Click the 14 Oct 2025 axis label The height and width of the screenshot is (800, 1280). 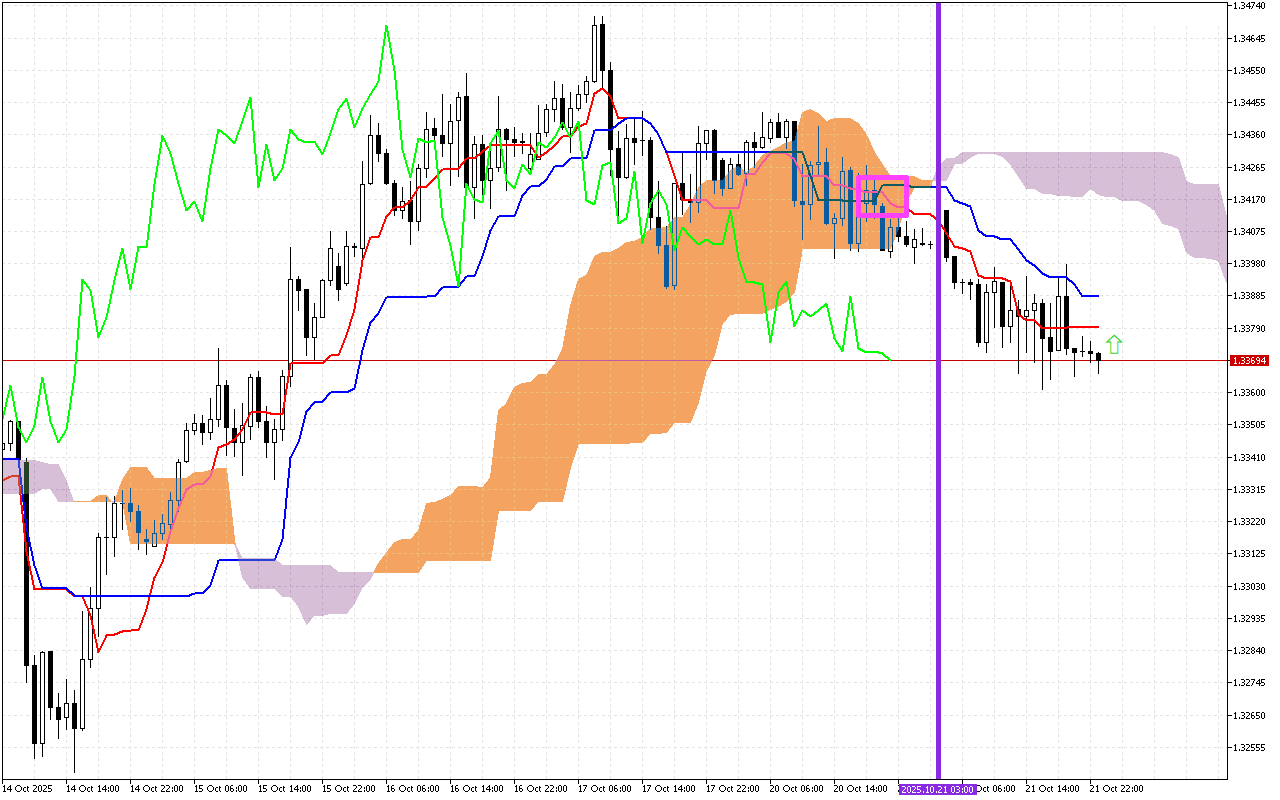[x=27, y=787]
